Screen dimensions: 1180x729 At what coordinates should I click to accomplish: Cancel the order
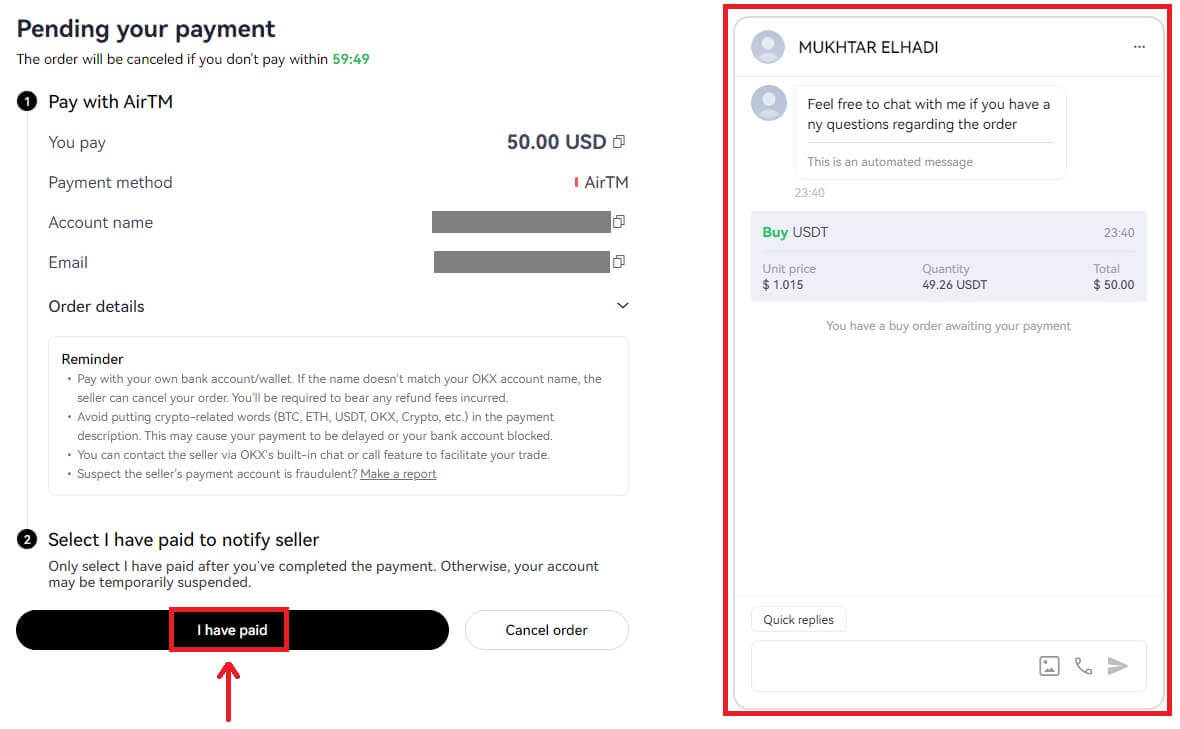tap(546, 629)
